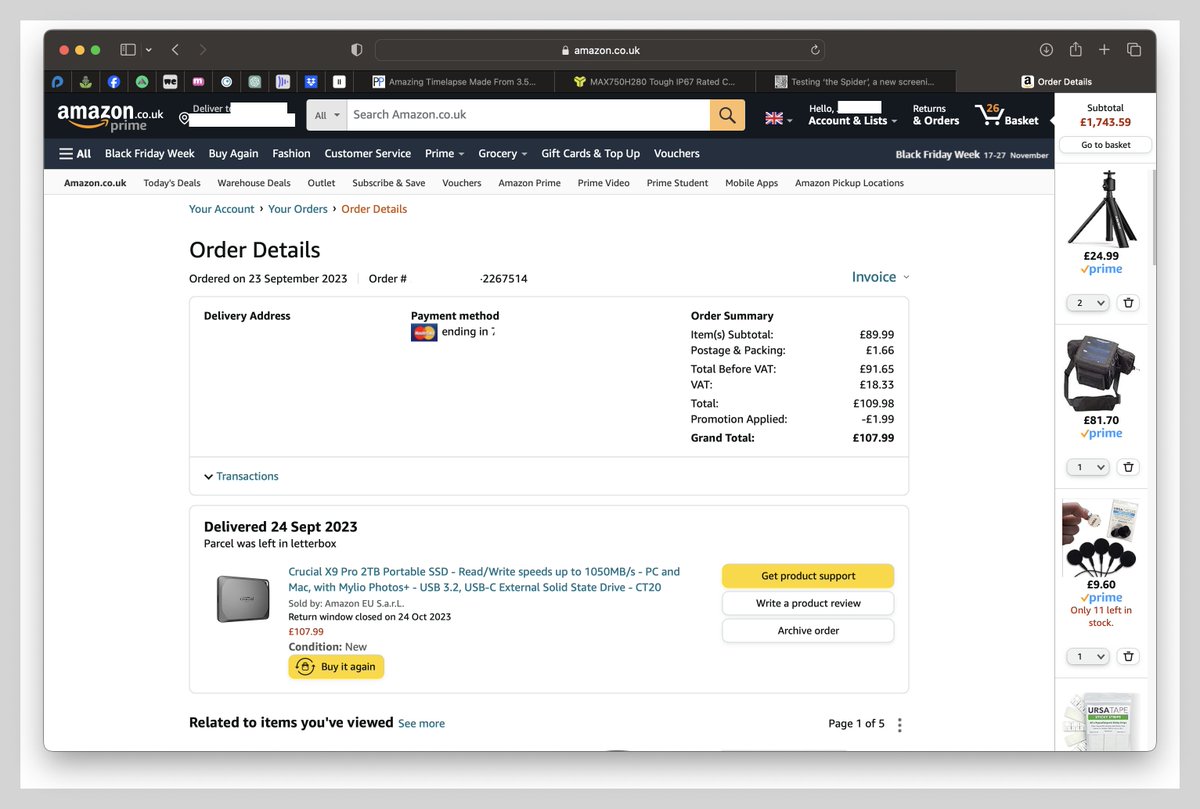Image resolution: width=1200 pixels, height=809 pixels.
Task: Go back with the Safari back arrow
Action: click(175, 49)
